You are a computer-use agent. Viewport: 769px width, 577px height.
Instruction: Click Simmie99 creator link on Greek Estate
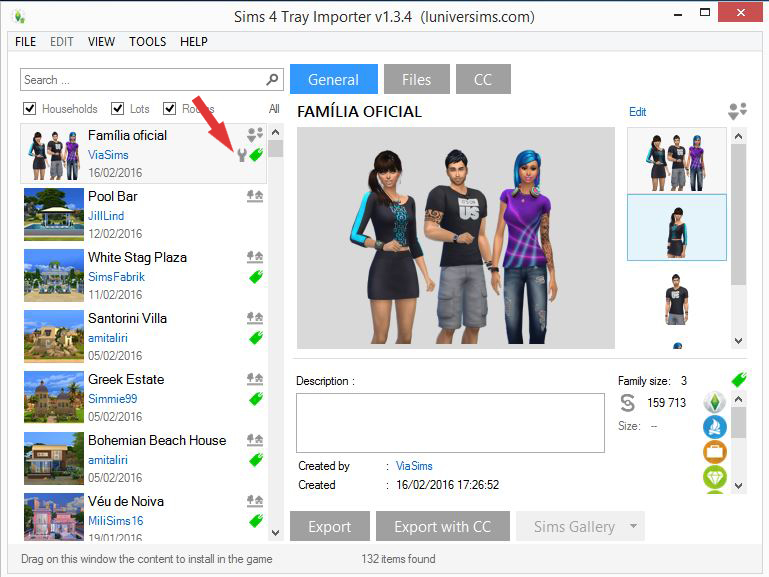point(112,399)
